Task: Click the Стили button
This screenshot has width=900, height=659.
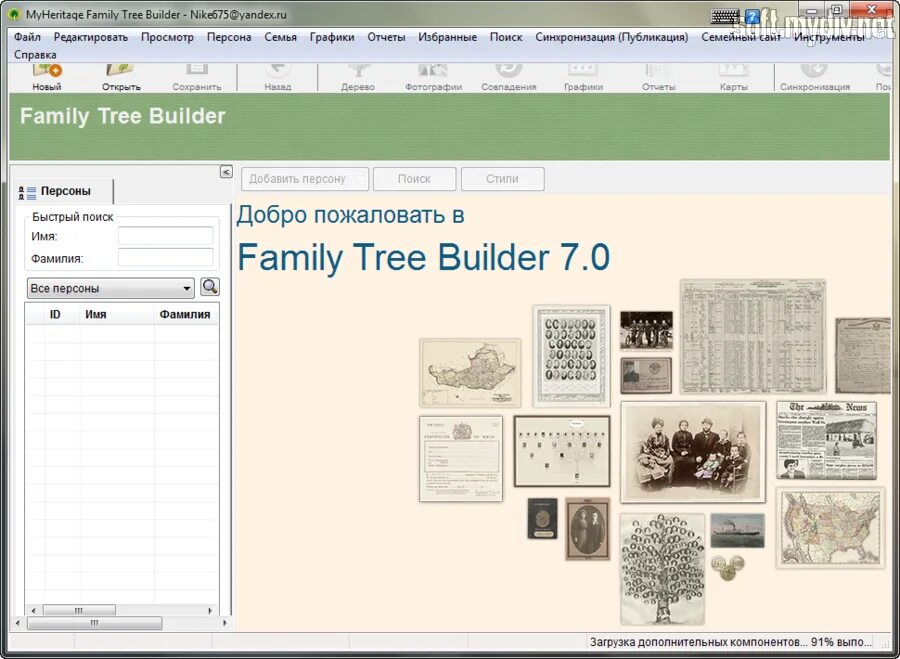Action: pos(502,179)
